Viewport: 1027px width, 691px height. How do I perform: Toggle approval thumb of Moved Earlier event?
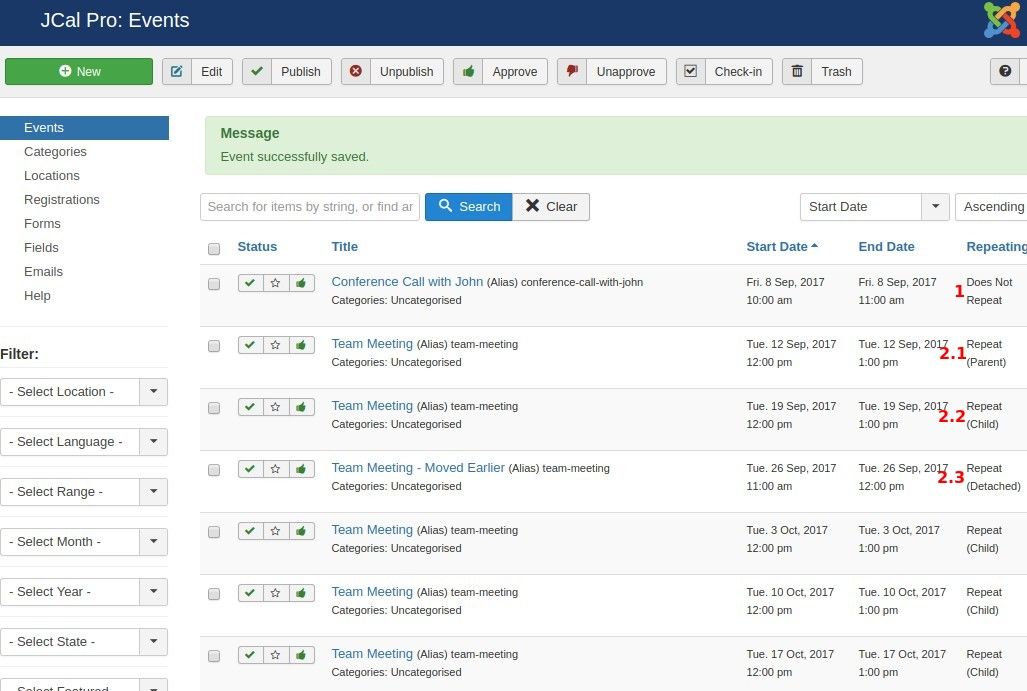pyautogui.click(x=301, y=469)
